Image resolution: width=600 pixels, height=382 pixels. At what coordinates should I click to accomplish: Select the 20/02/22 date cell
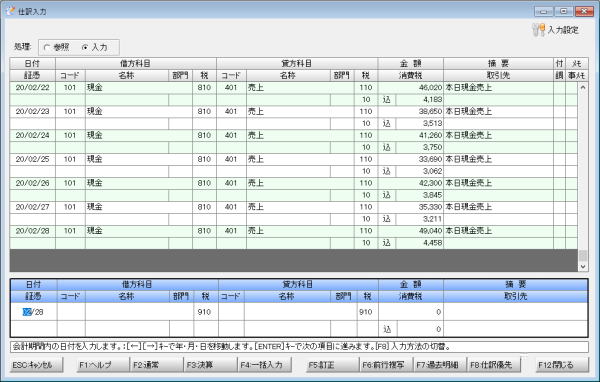coord(33,88)
